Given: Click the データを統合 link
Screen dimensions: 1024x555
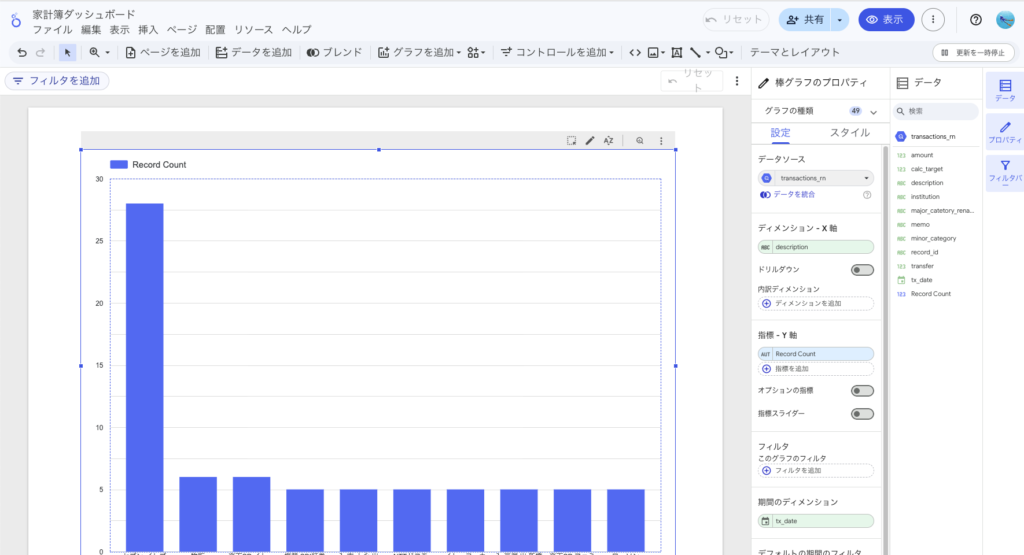Looking at the screenshot, I should [x=794, y=194].
